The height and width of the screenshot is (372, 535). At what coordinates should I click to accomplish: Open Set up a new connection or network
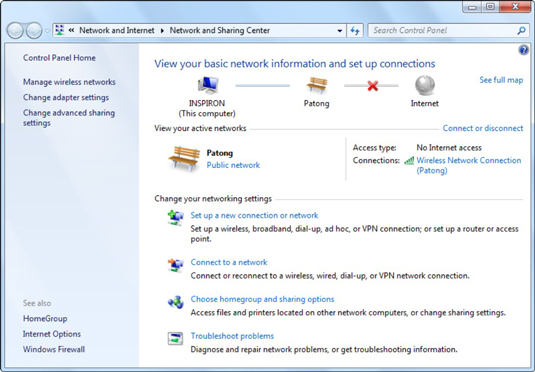[254, 215]
